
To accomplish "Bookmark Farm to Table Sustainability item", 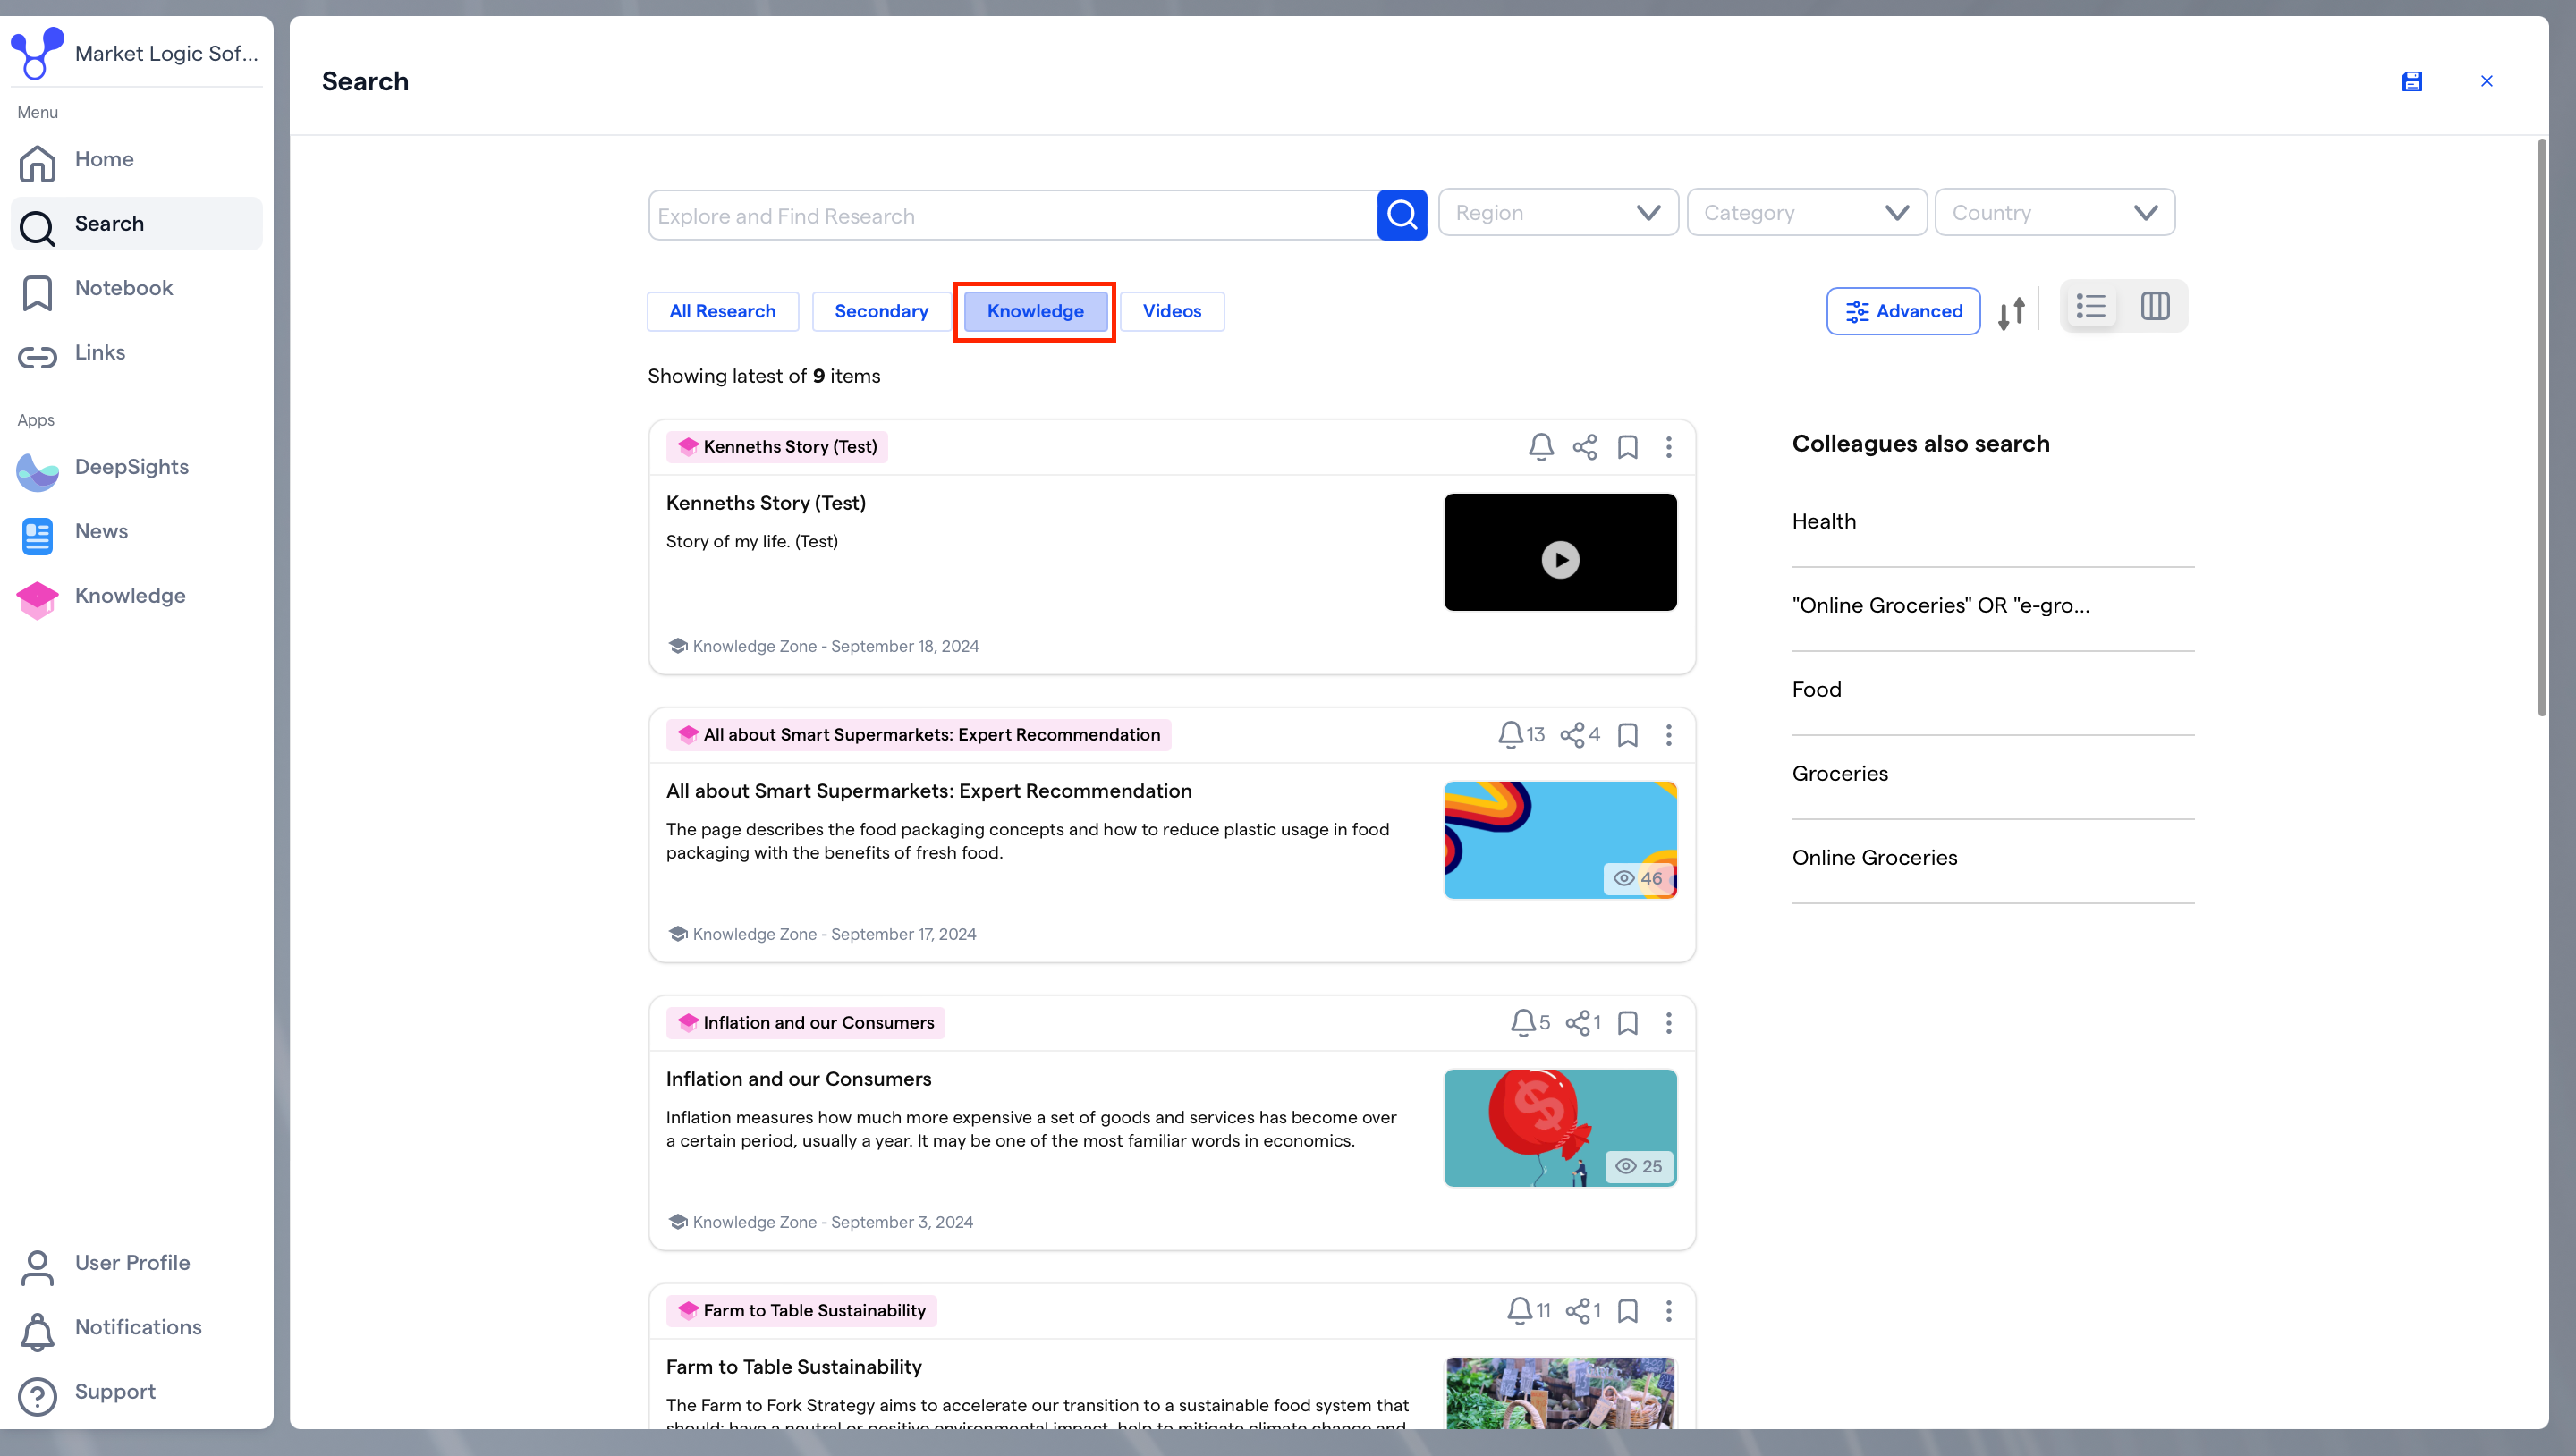I will [1628, 1311].
